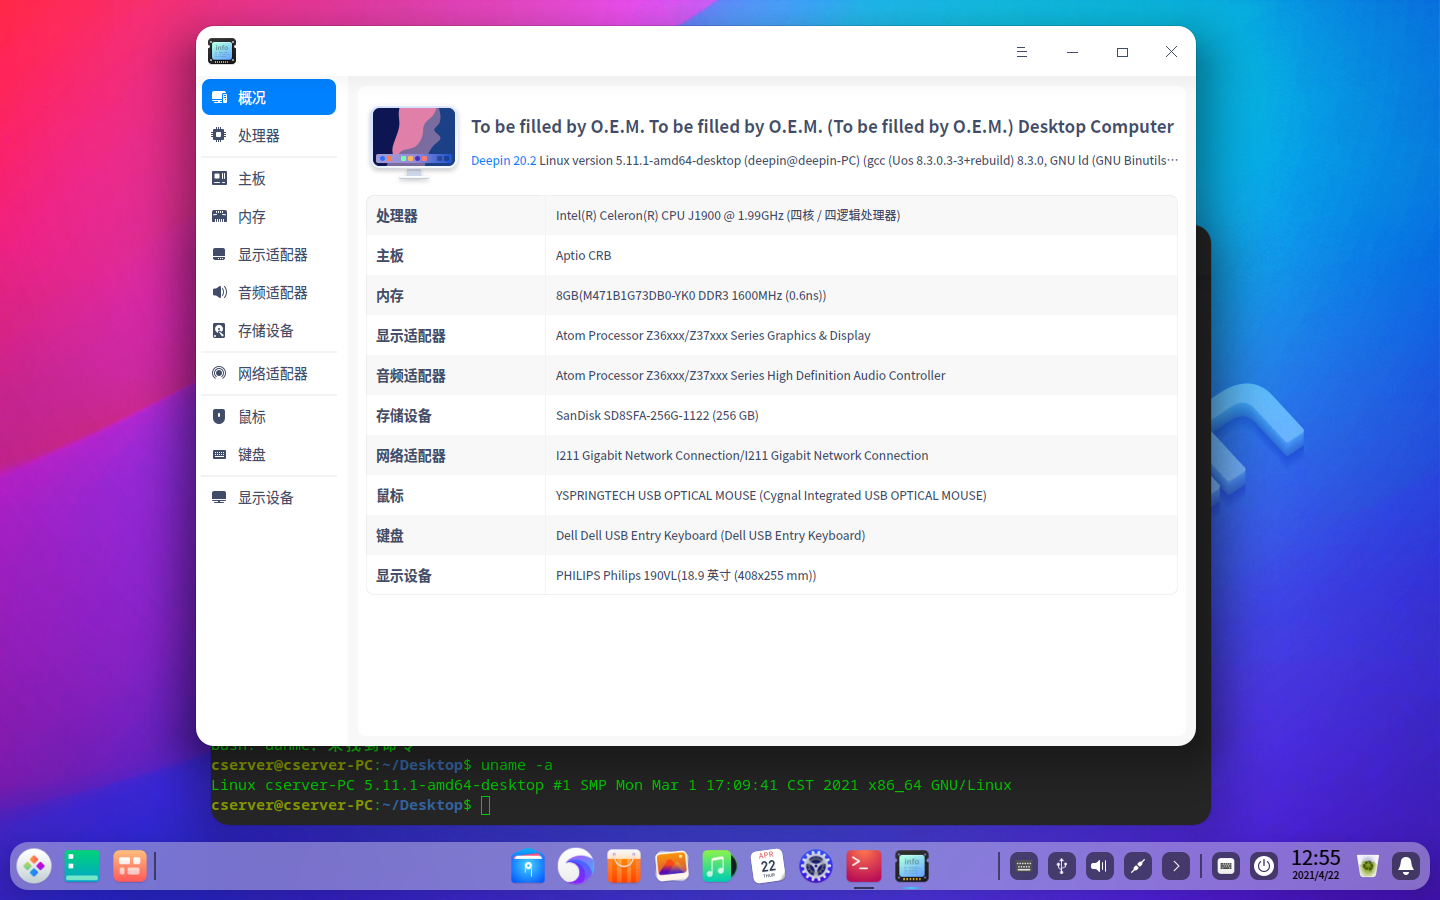Viewport: 1440px width, 900px height.
Task: Open the App Store dock icon
Action: pos(624,866)
